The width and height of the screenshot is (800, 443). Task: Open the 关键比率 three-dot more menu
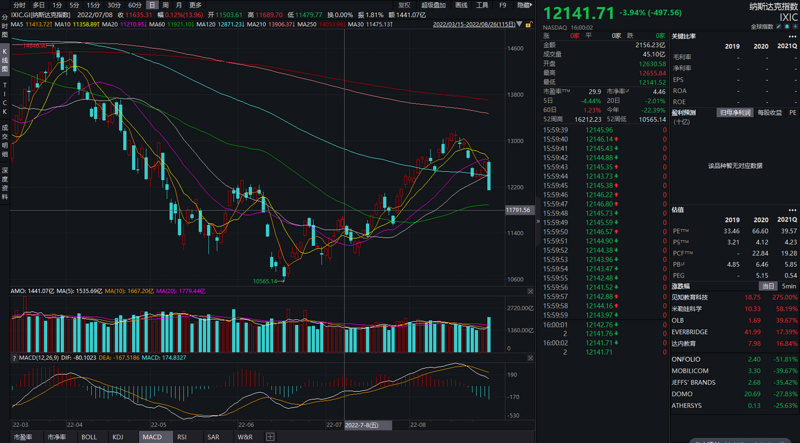(792, 36)
